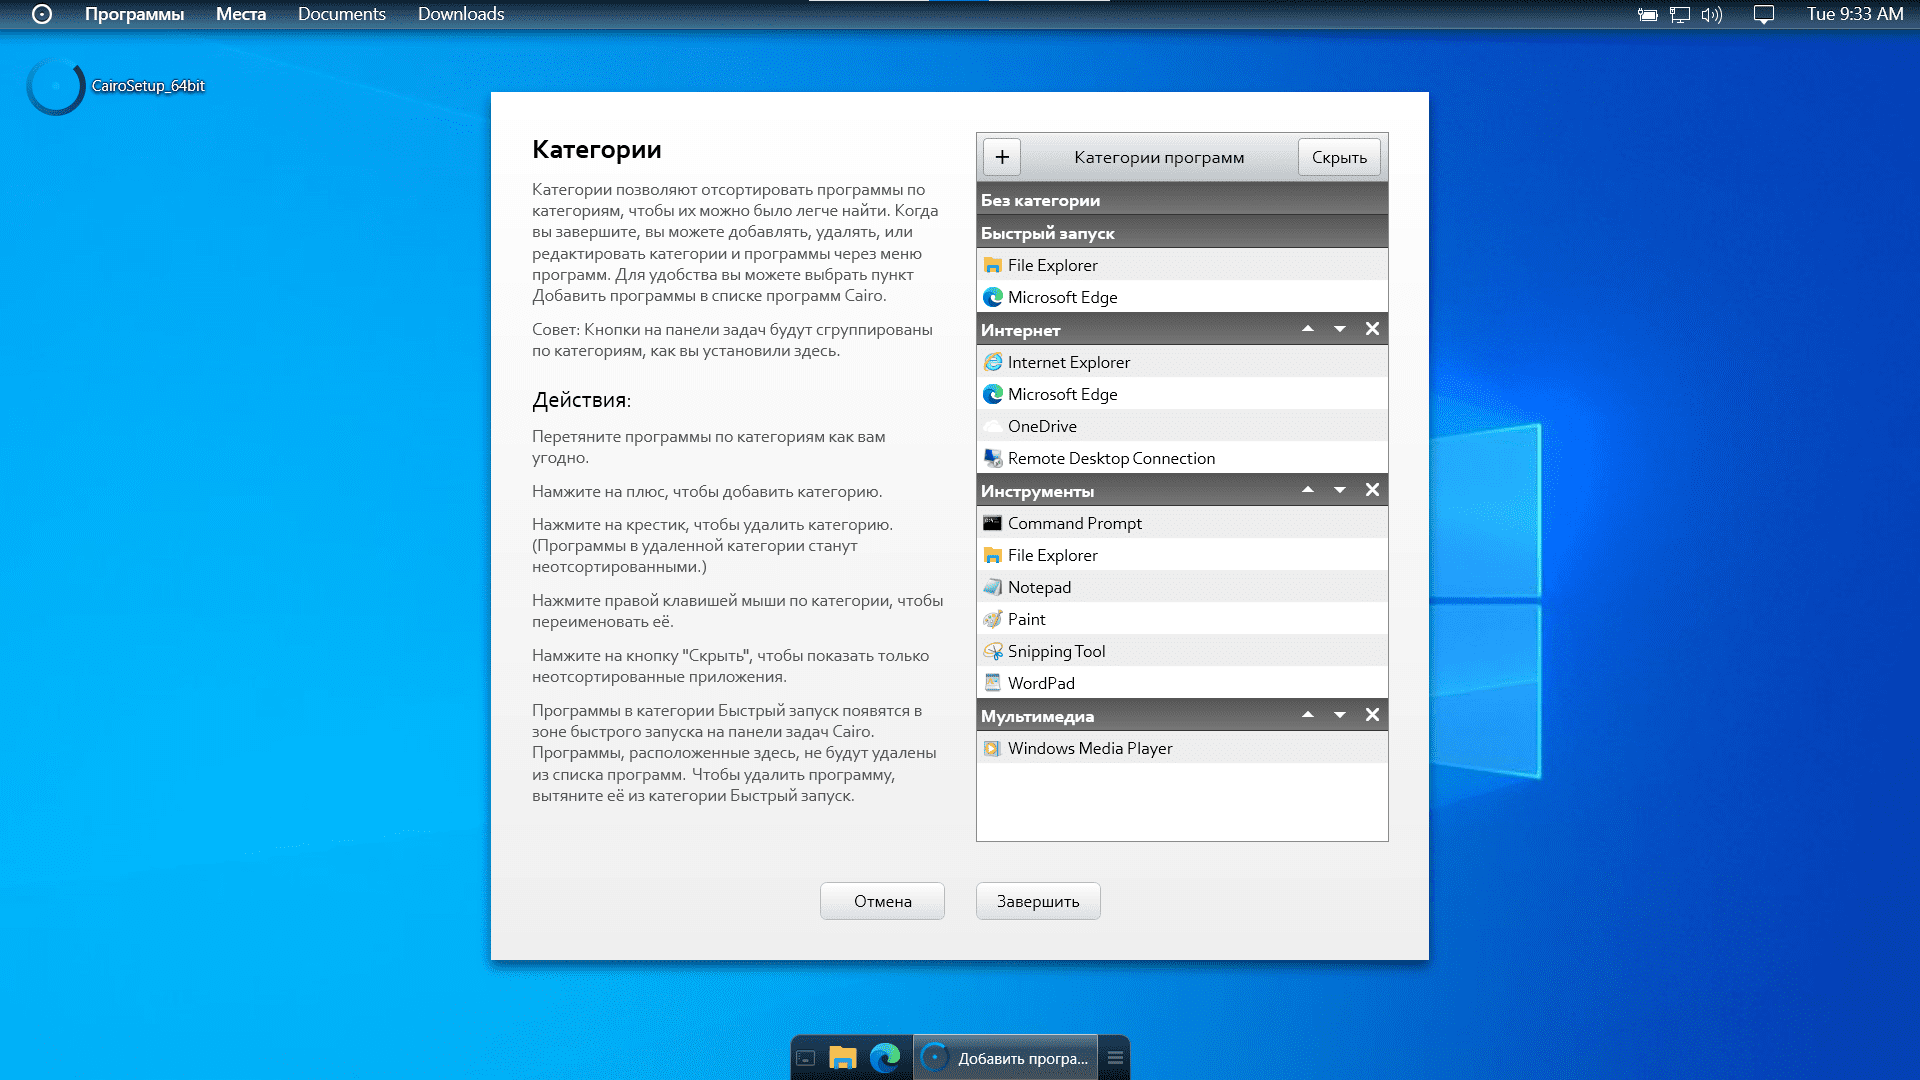
Task: Open the File Explorer icon in taskbar
Action: [843, 1058]
